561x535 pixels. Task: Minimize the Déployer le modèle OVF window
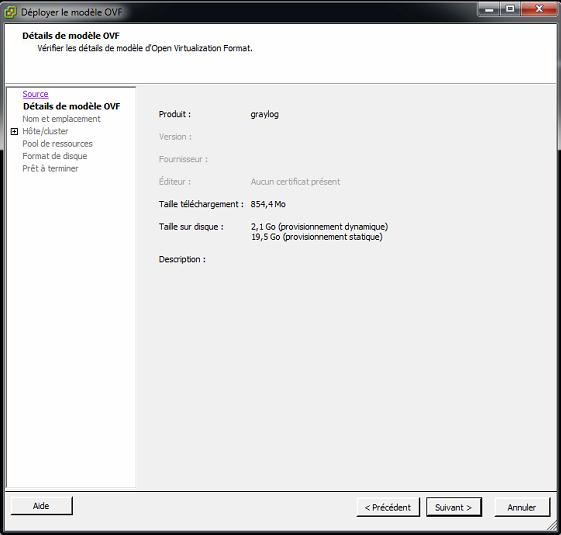[489, 9]
